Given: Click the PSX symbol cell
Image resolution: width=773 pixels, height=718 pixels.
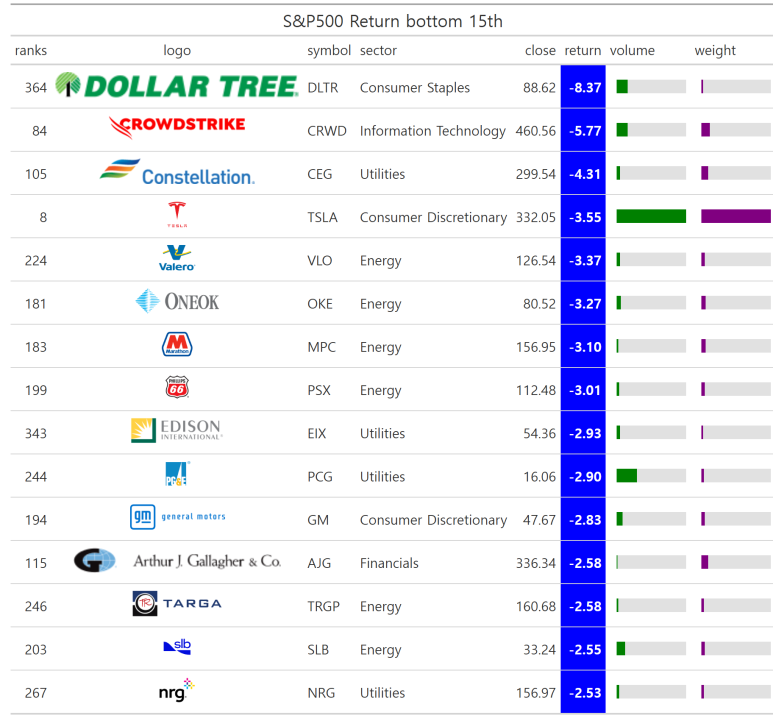Looking at the screenshot, I should (x=318, y=391).
